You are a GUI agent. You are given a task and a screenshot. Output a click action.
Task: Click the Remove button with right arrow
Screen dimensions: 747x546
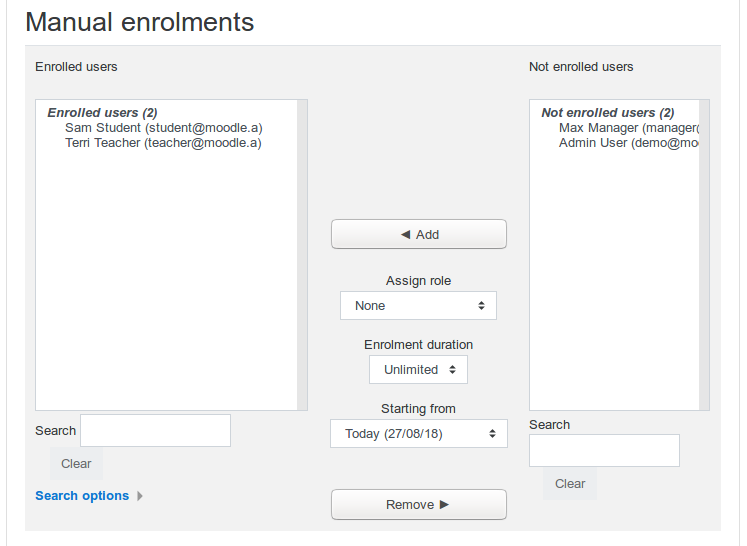pos(419,504)
